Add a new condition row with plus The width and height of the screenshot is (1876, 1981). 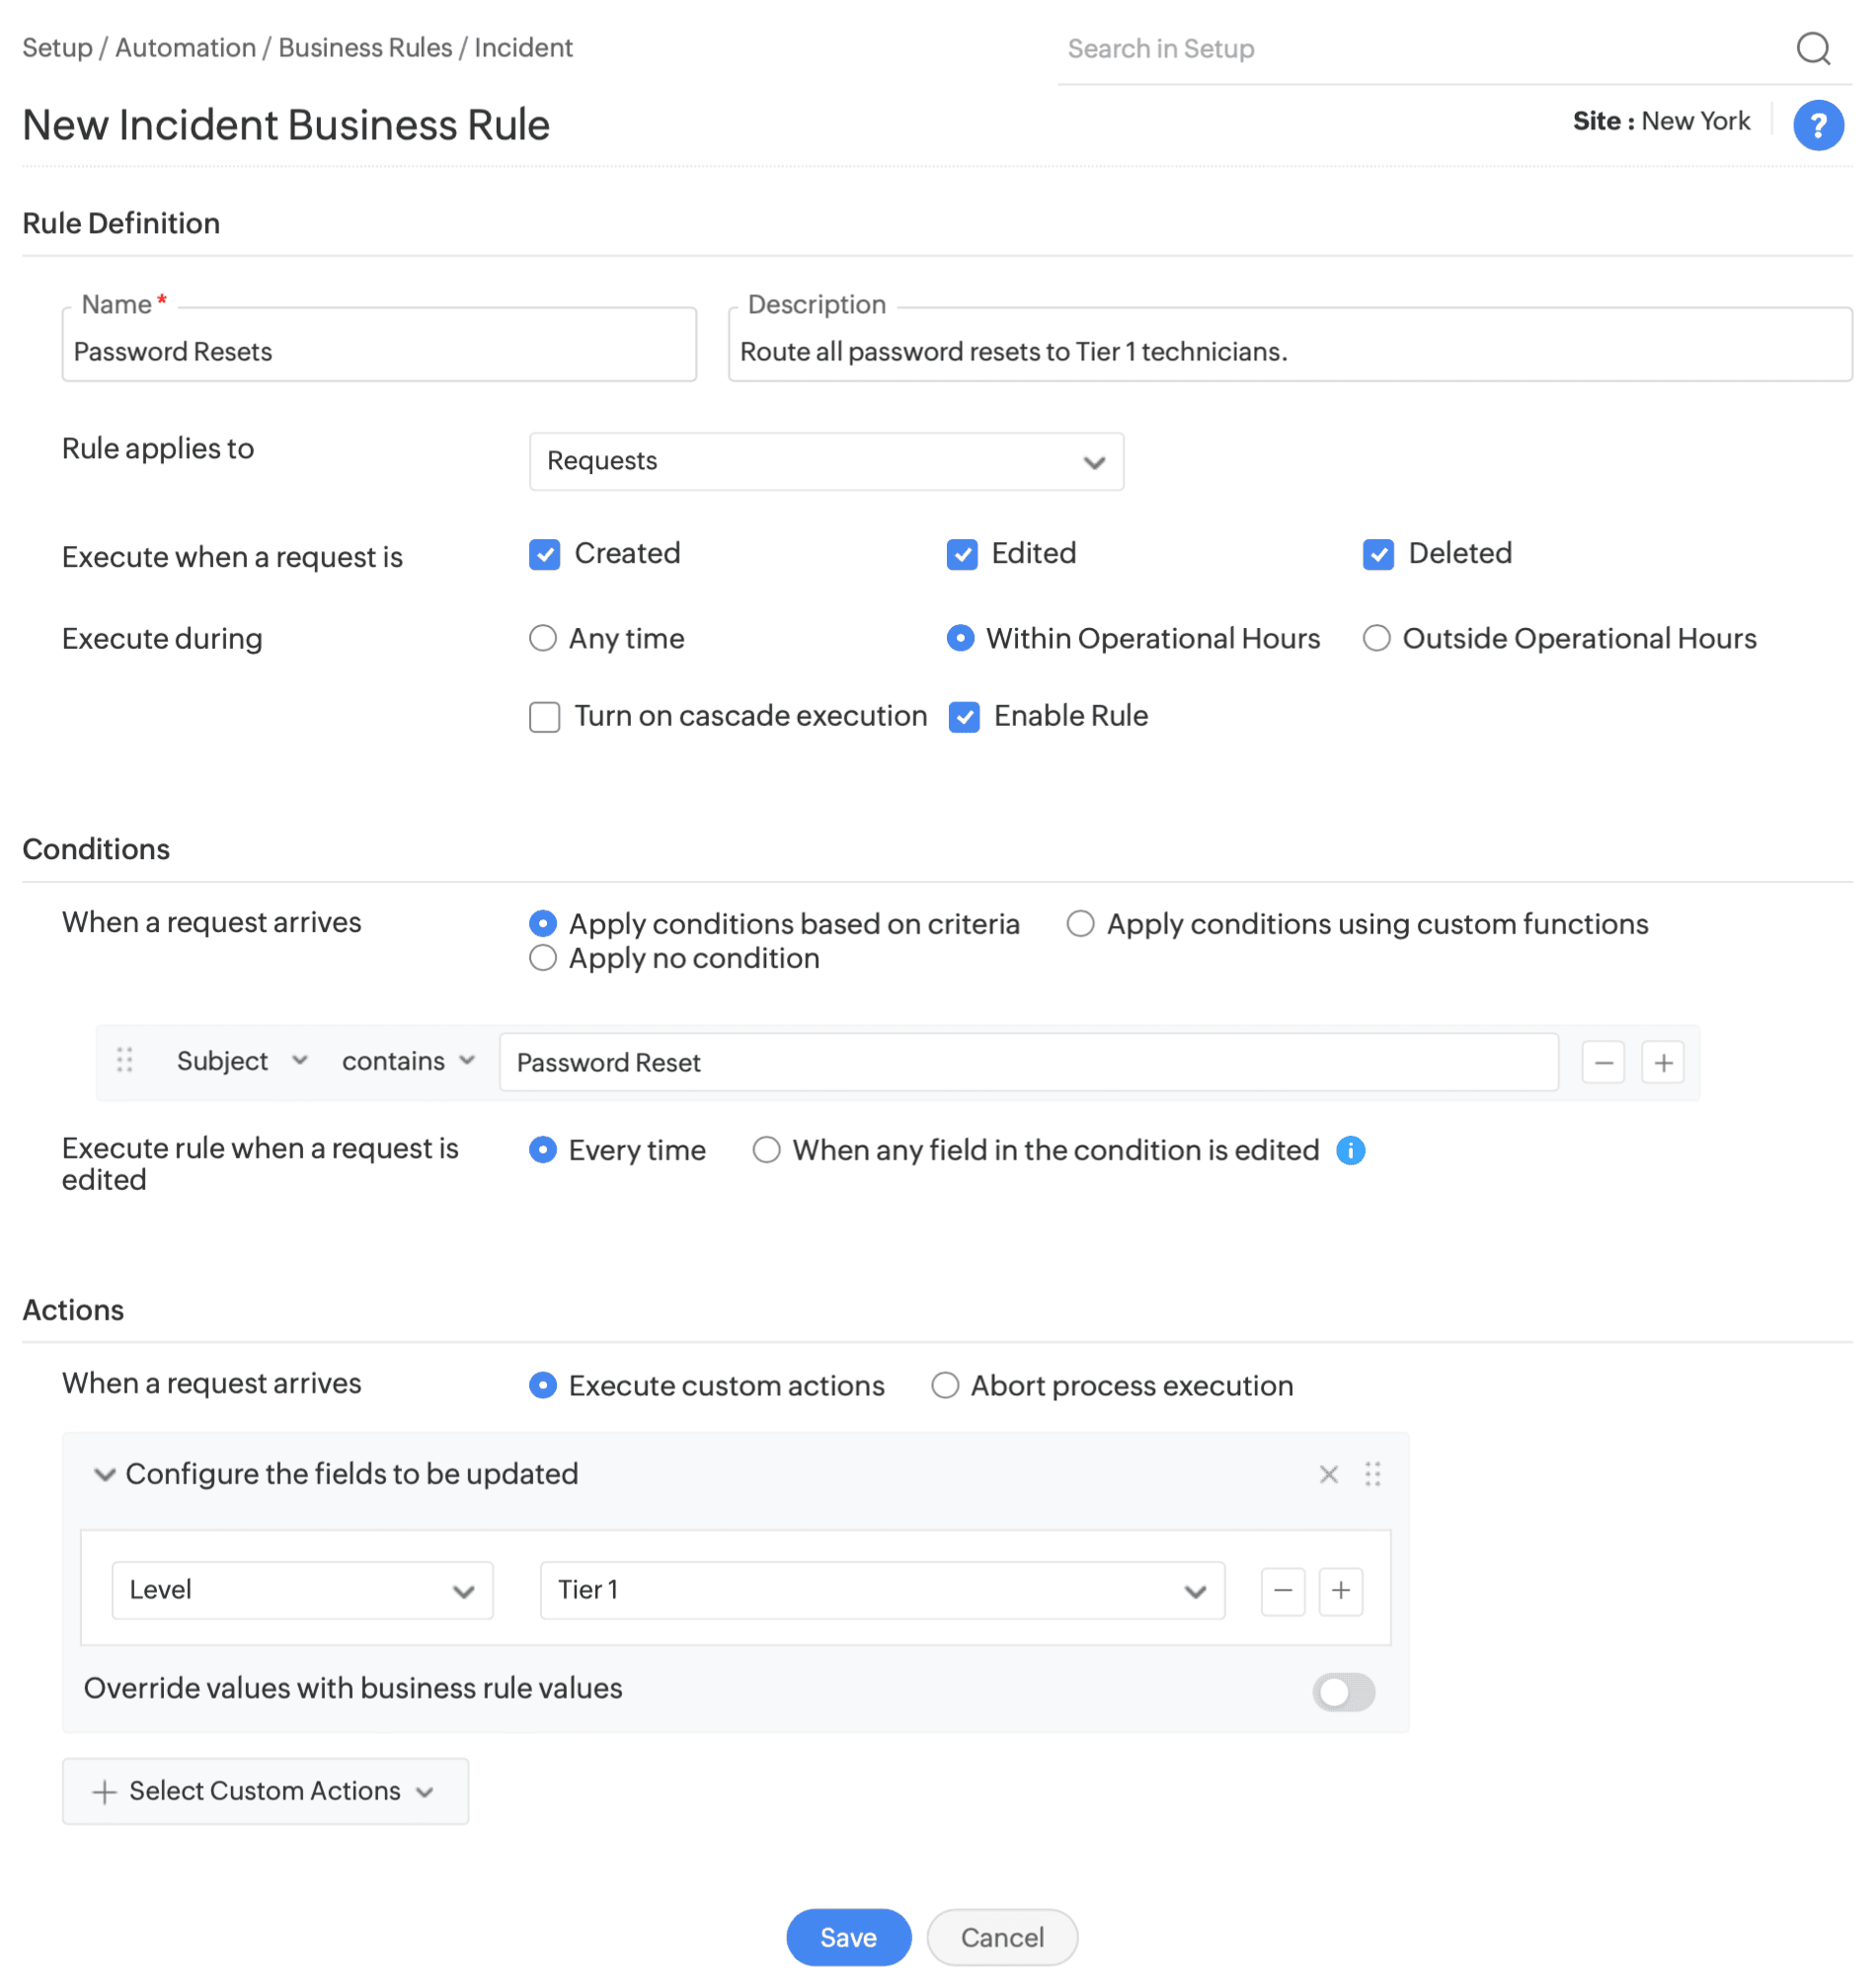(1663, 1062)
